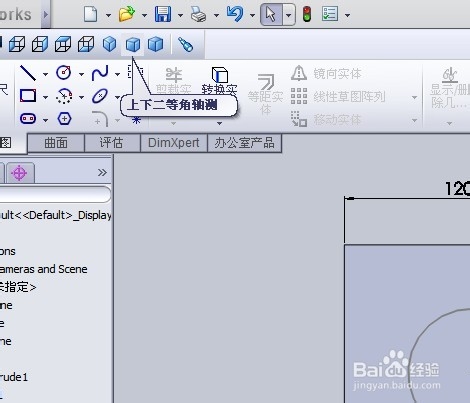This screenshot has height=403, width=470.
Task: Open the dropdown next to New document
Action: click(x=108, y=15)
